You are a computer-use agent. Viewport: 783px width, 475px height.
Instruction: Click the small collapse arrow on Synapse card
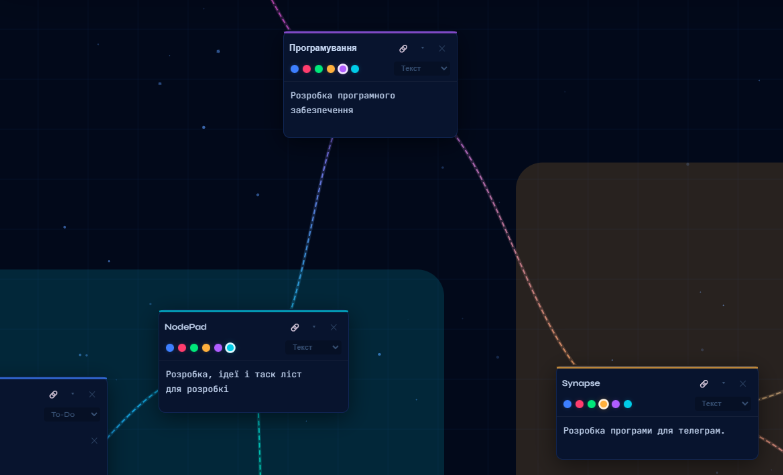point(723,383)
